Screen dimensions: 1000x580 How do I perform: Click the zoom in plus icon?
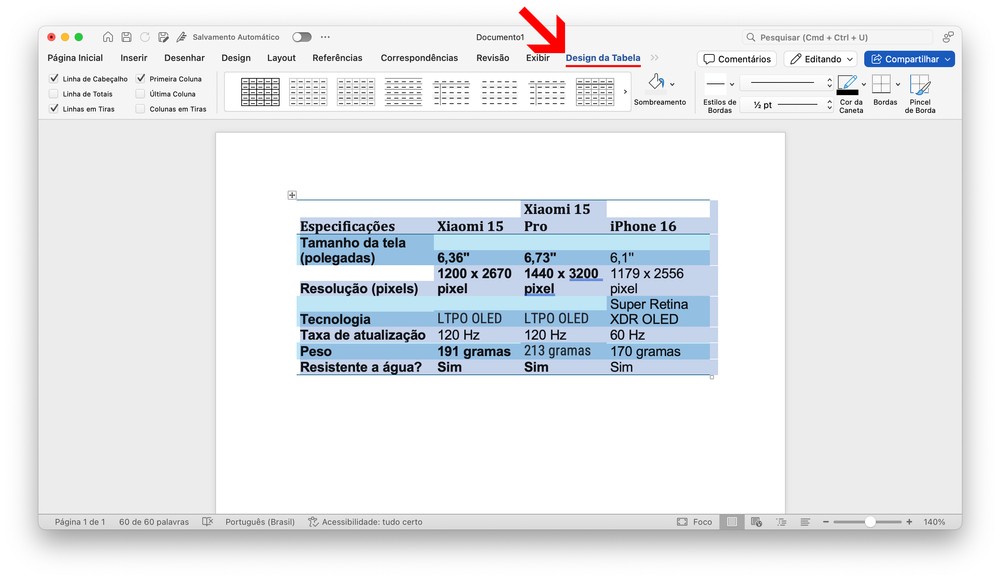coord(909,521)
